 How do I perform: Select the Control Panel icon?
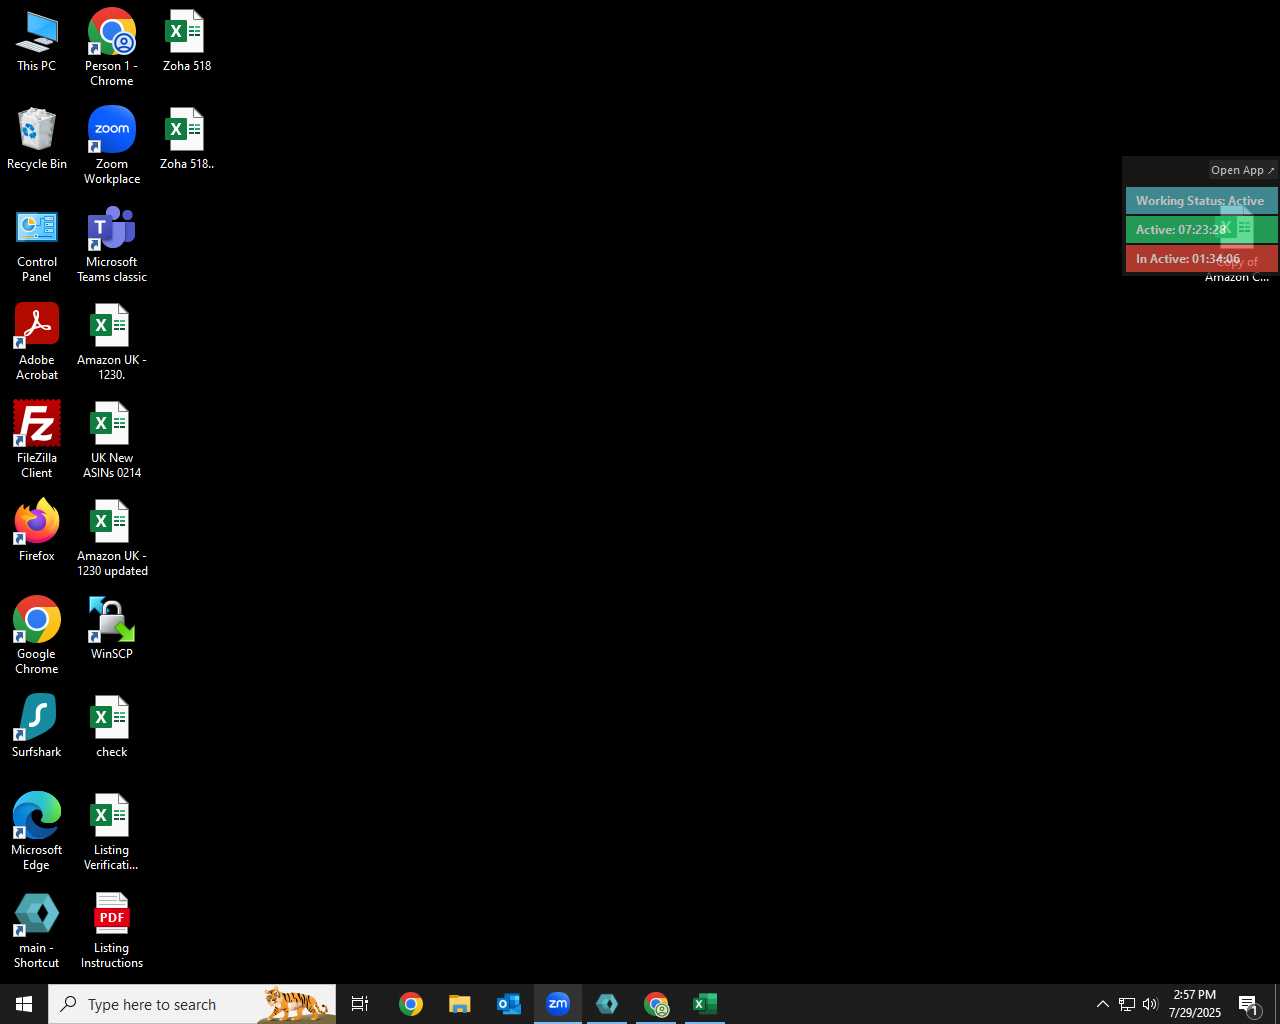(37, 245)
